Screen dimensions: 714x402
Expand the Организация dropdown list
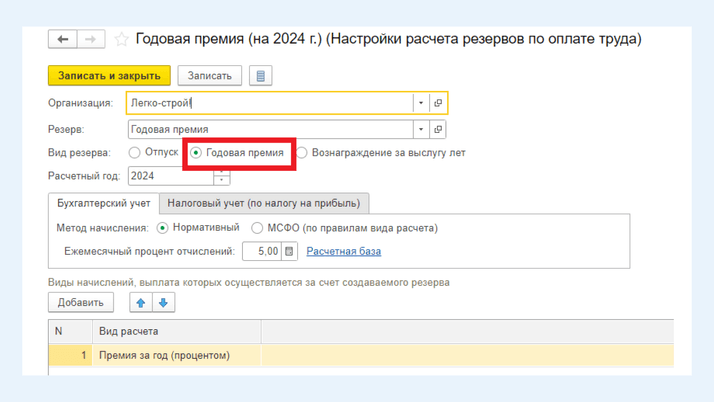[421, 103]
